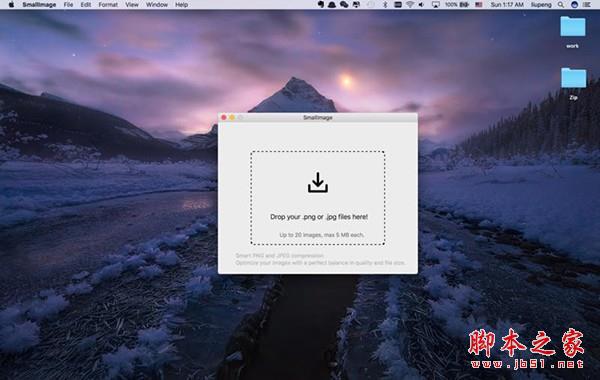Click the Siri icon in menu bar
This screenshot has width=600, height=380.
pos(574,5)
